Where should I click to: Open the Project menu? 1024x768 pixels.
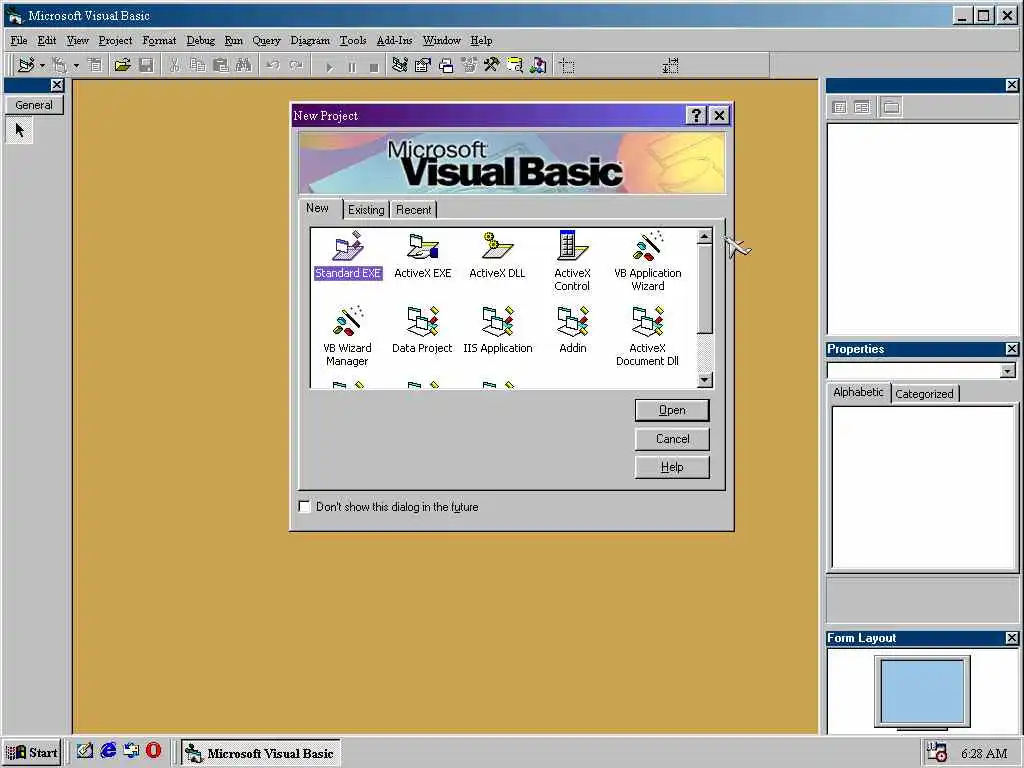click(116, 40)
